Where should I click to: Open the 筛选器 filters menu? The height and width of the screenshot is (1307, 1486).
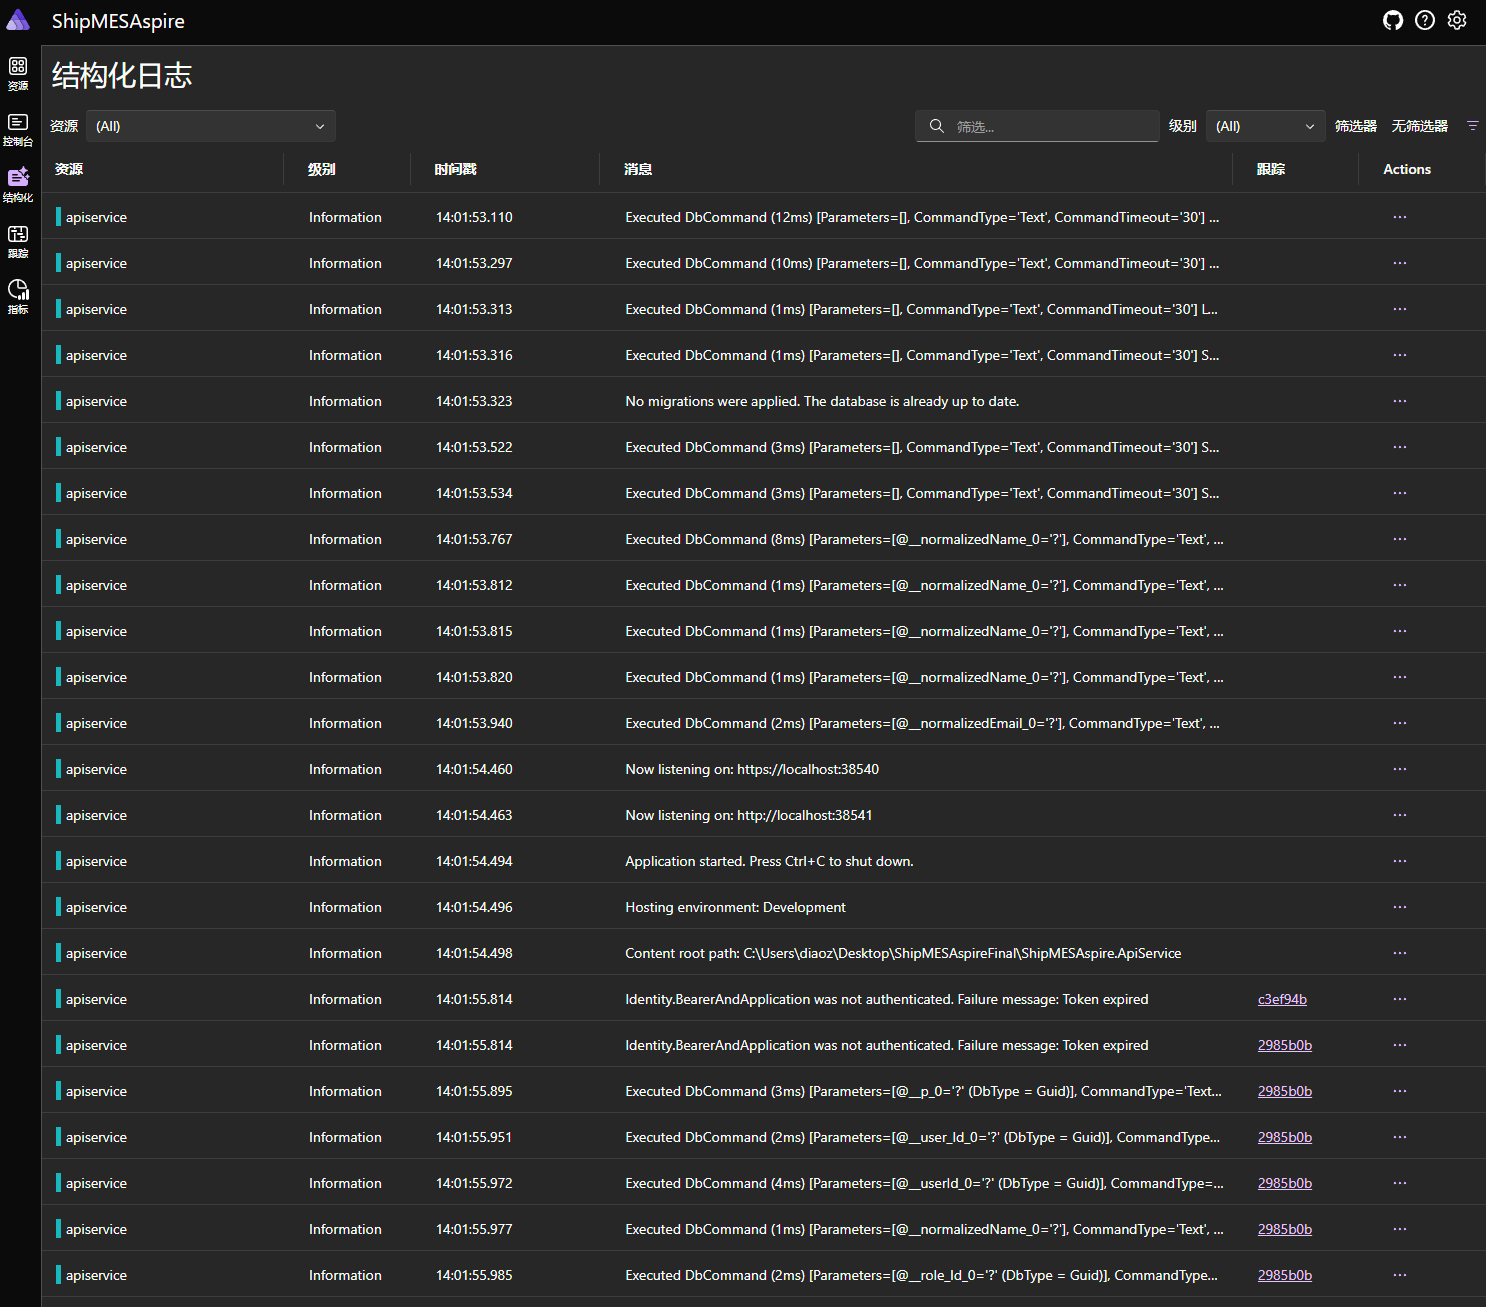click(x=1355, y=126)
